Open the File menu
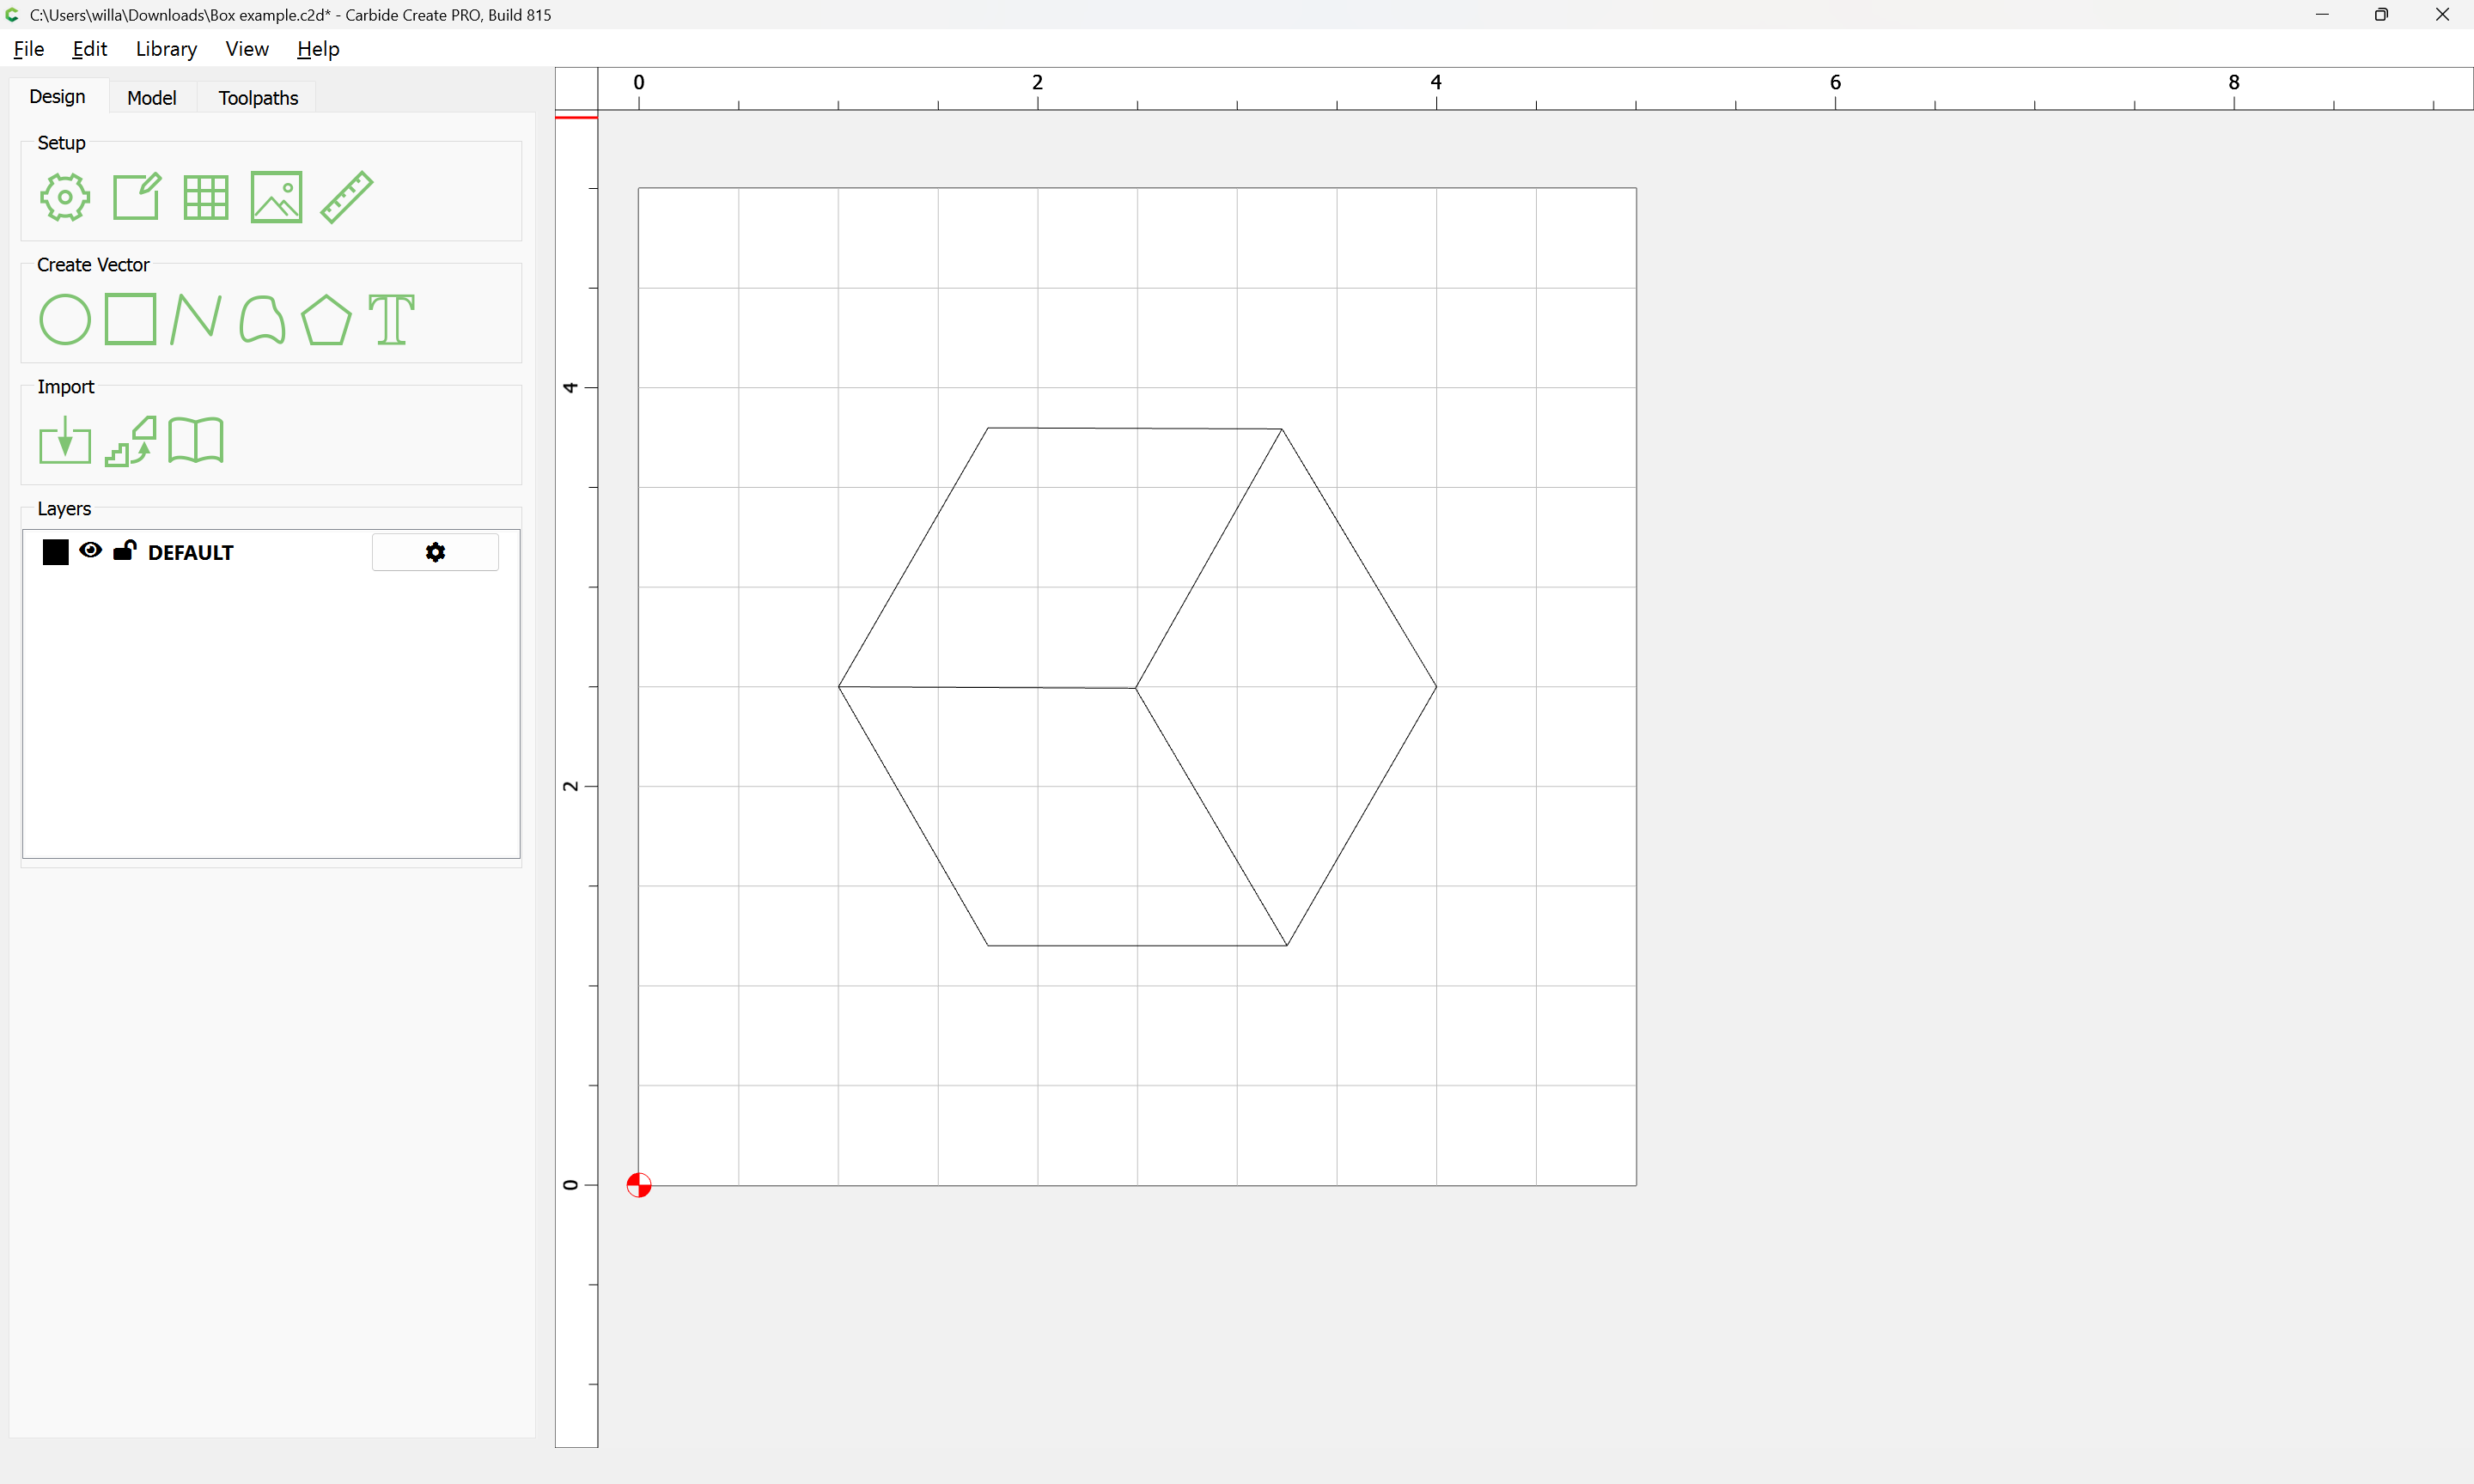Image resolution: width=2474 pixels, height=1484 pixels. point(28,49)
